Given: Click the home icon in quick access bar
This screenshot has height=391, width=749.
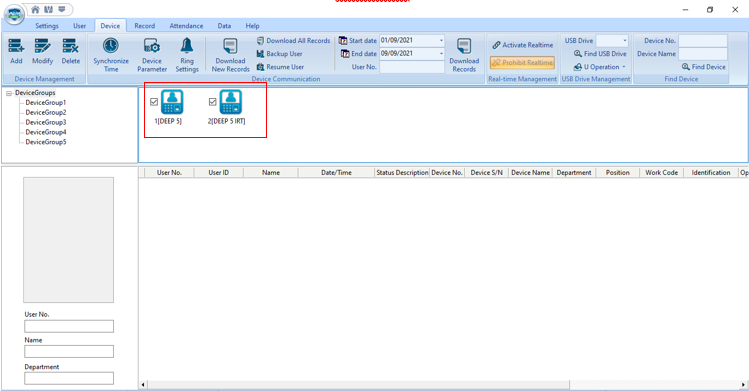Looking at the screenshot, I should tap(35, 9).
